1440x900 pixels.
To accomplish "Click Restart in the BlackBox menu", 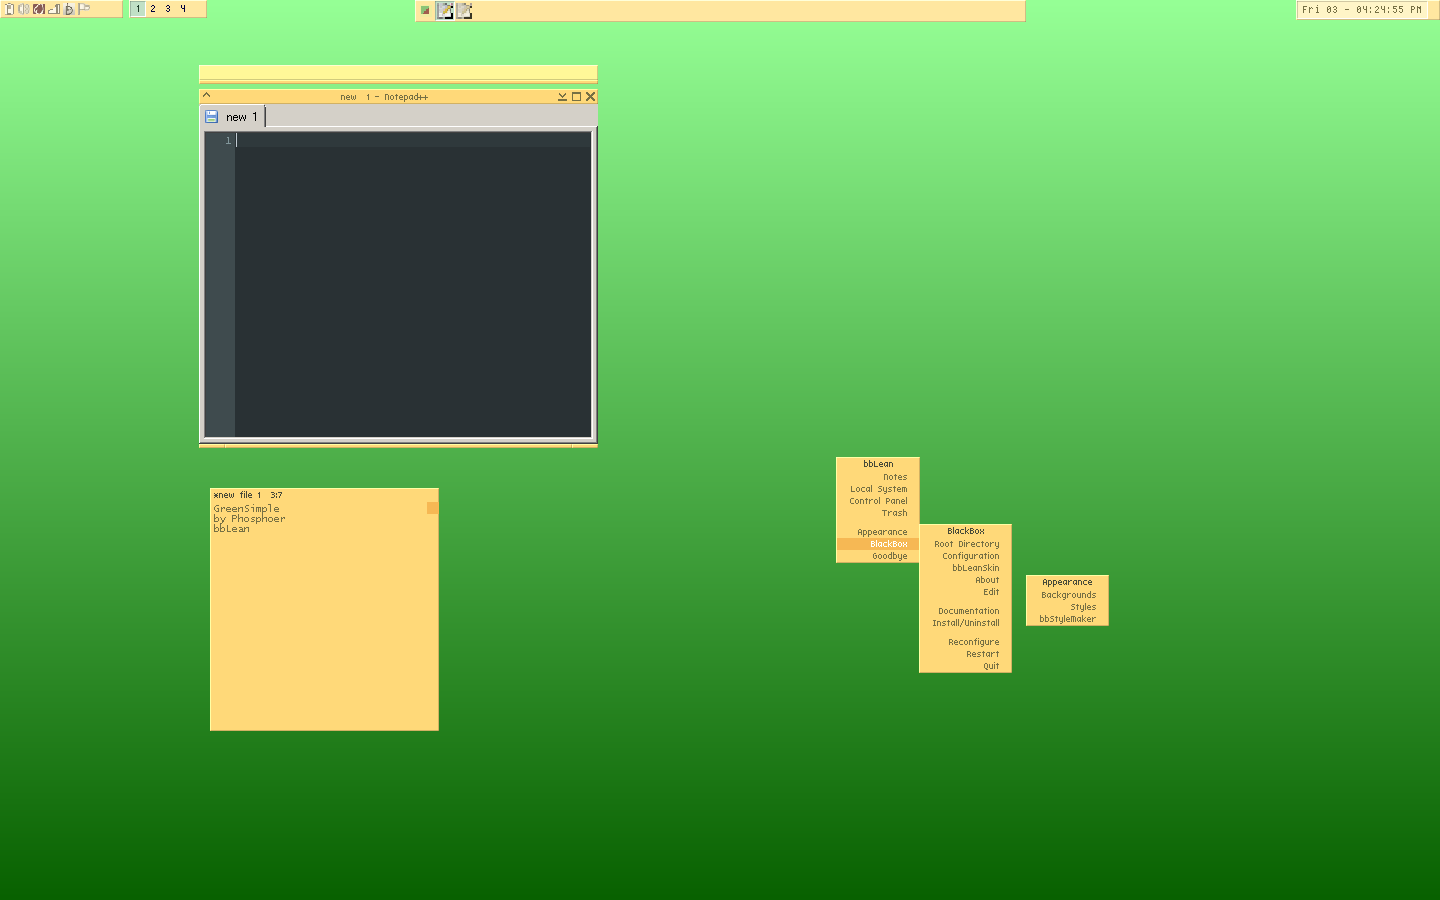I will click(x=981, y=654).
